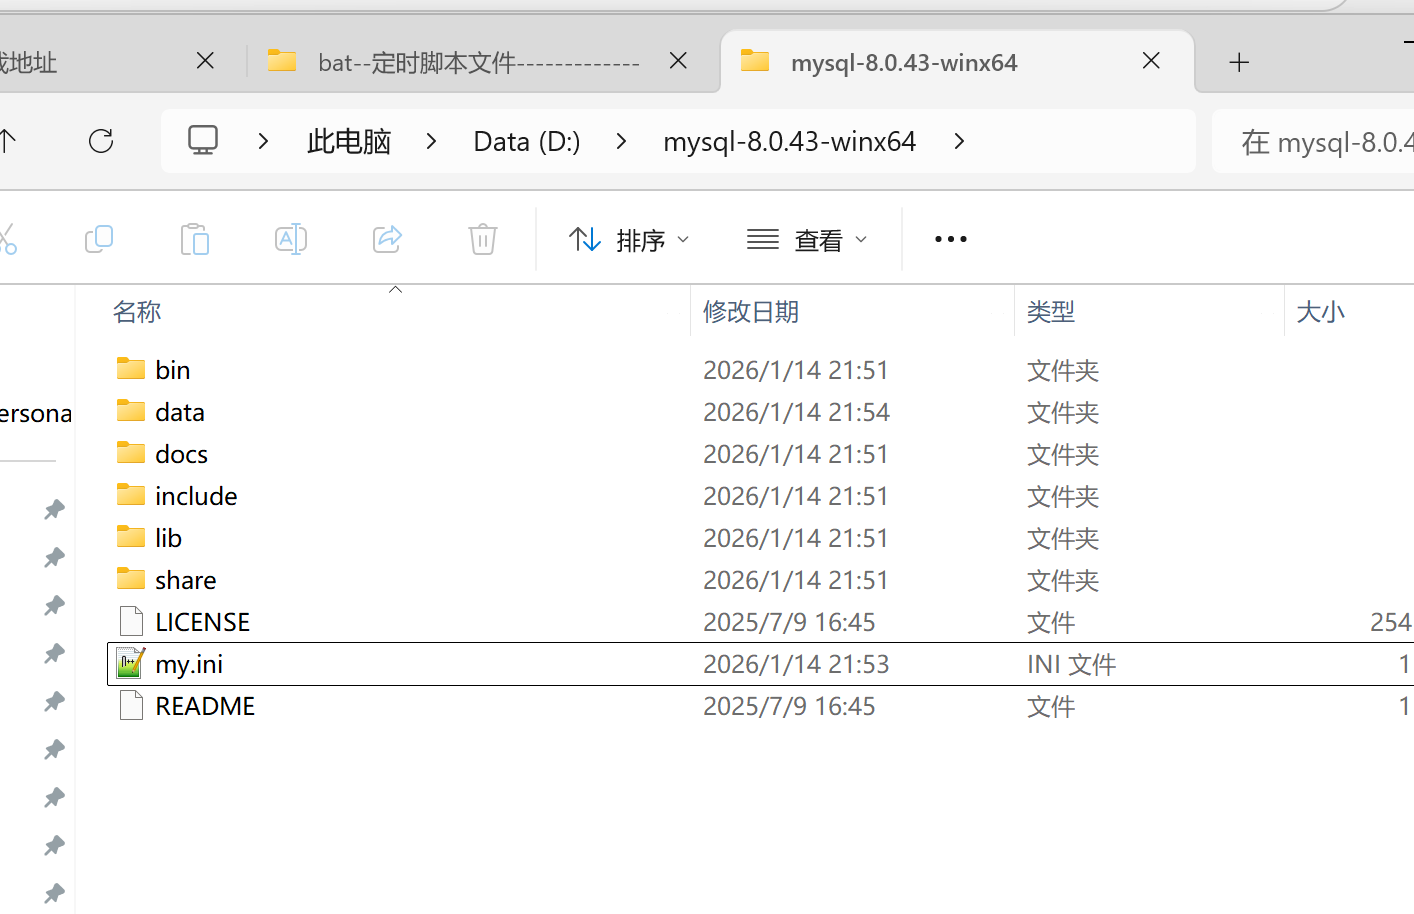Viewport: 1414px width, 914px height.
Task: Open the 排序 sort dropdown
Action: coord(629,240)
